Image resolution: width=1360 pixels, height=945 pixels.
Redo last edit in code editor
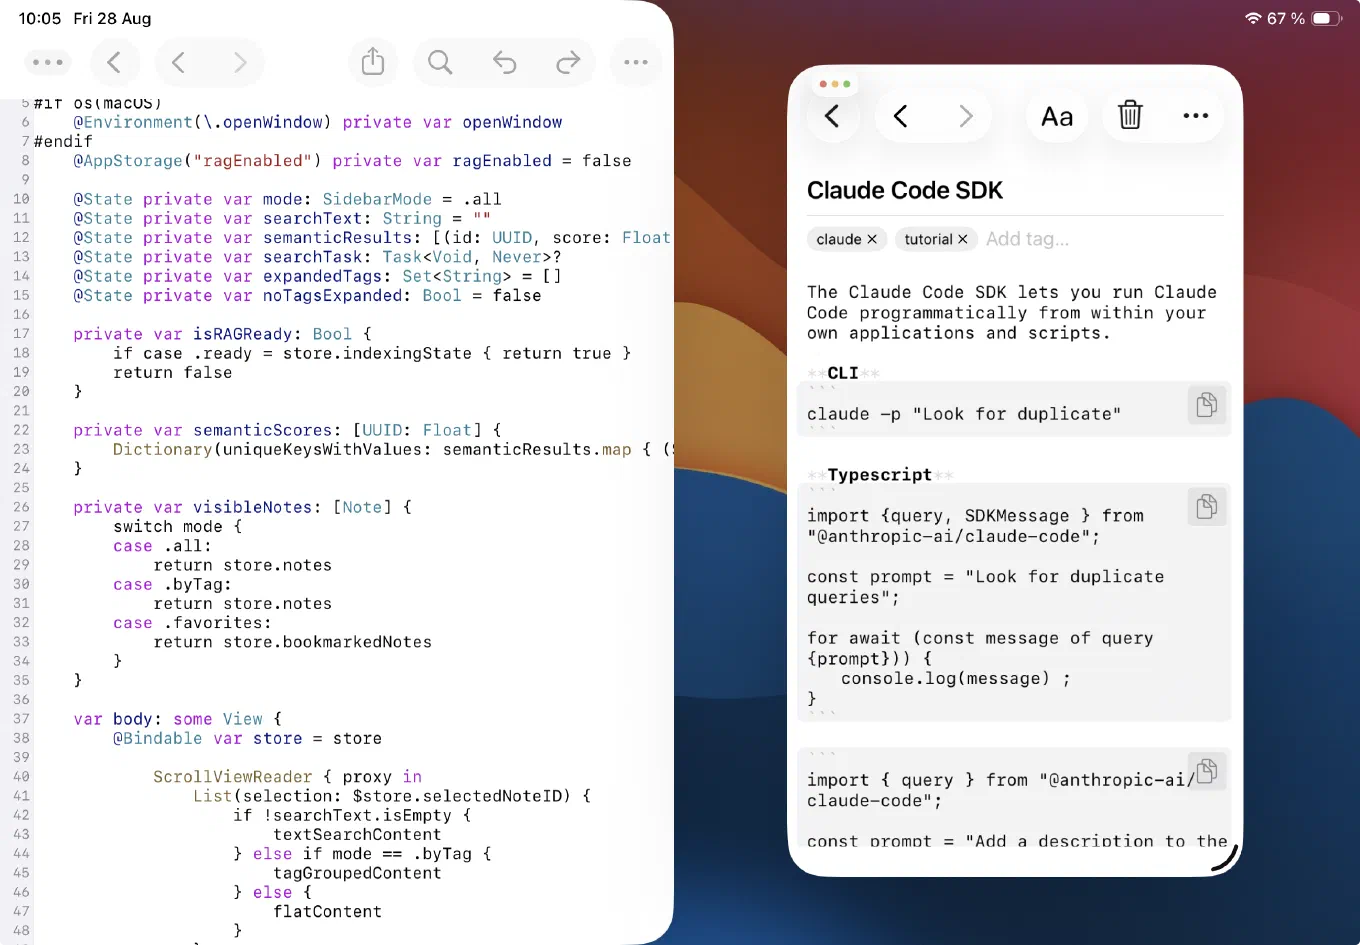(x=568, y=62)
